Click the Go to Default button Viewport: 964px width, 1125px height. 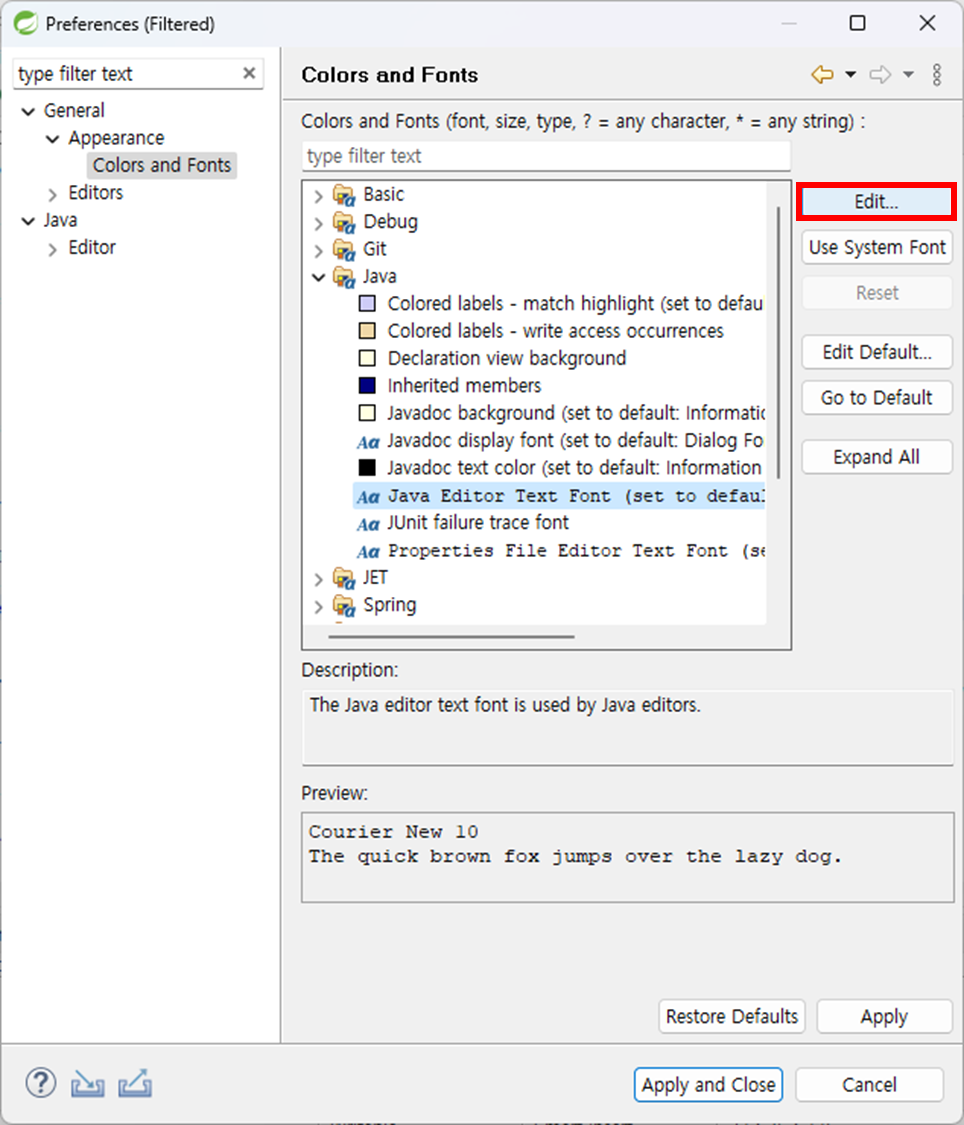(x=876, y=397)
